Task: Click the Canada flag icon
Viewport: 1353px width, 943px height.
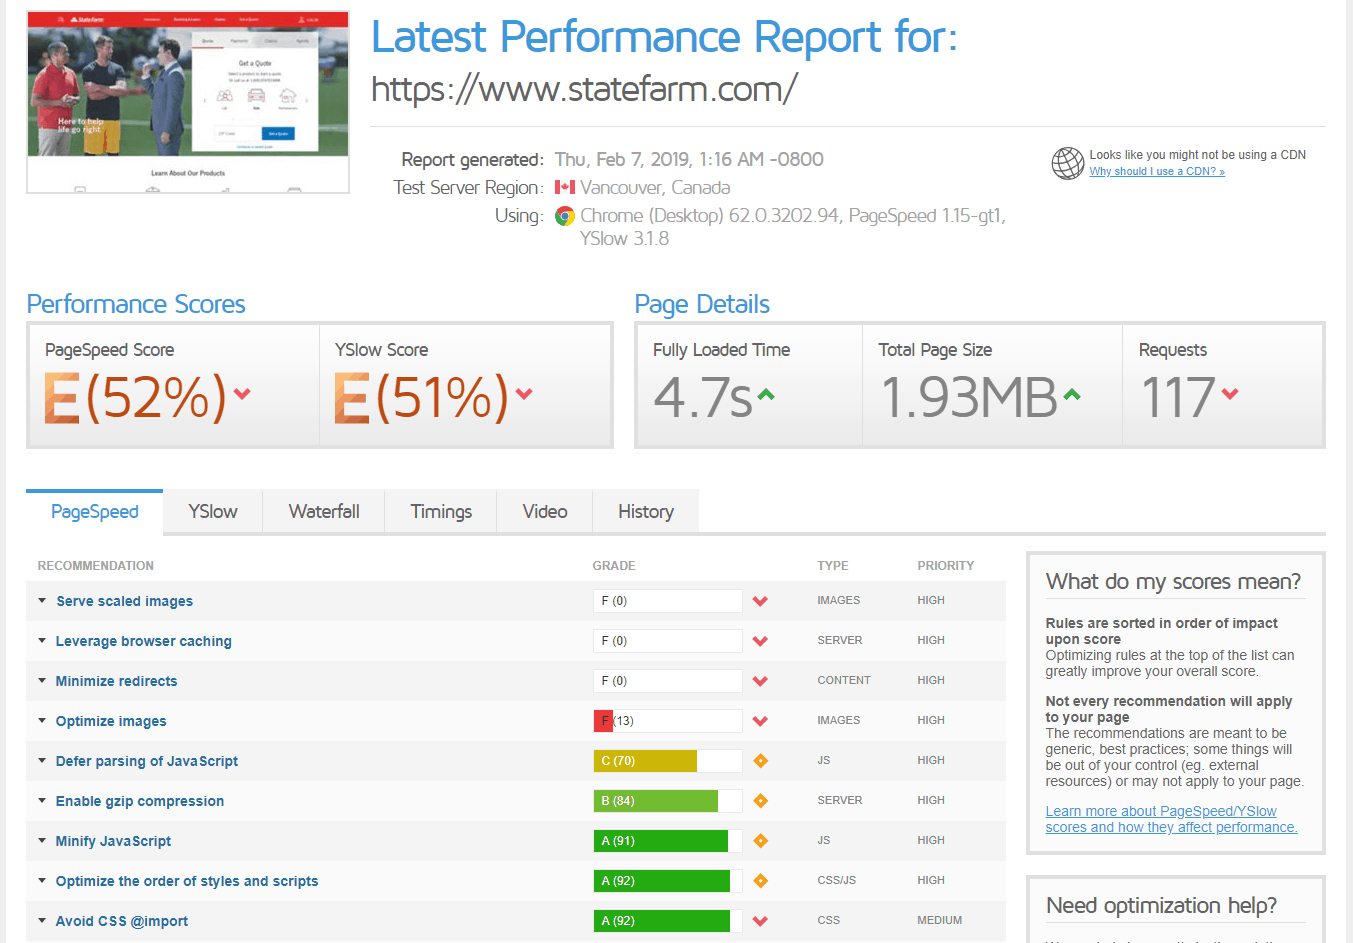Action: coord(565,187)
